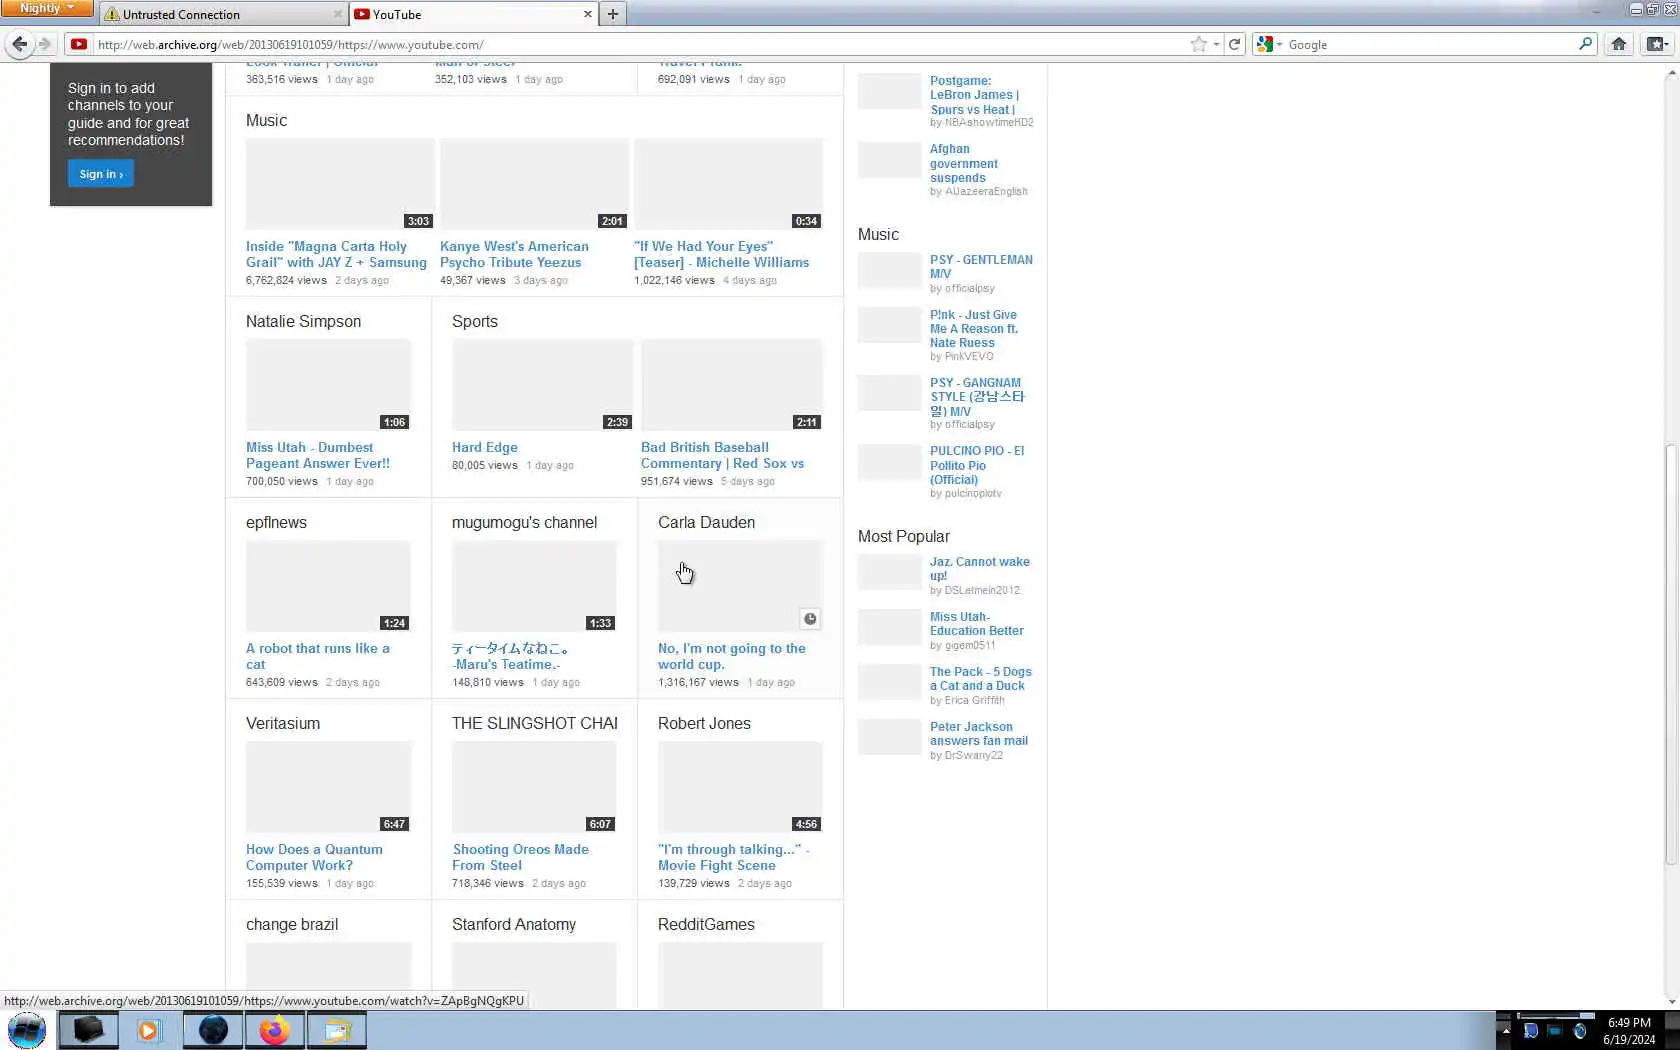Click the address bar URL field
1680x1050 pixels.
(640, 44)
